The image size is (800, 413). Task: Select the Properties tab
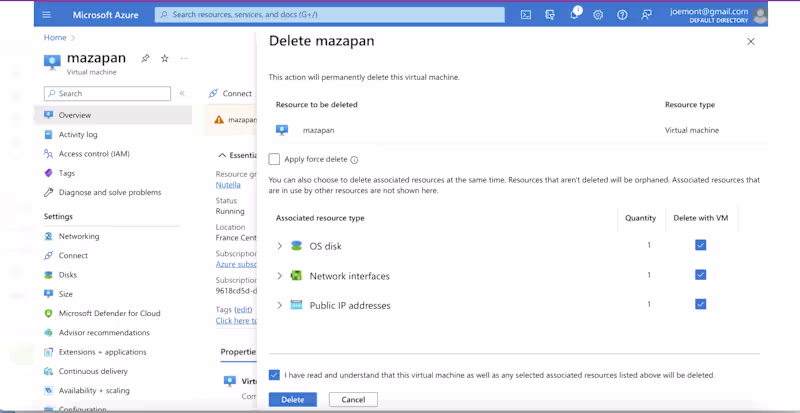(238, 352)
